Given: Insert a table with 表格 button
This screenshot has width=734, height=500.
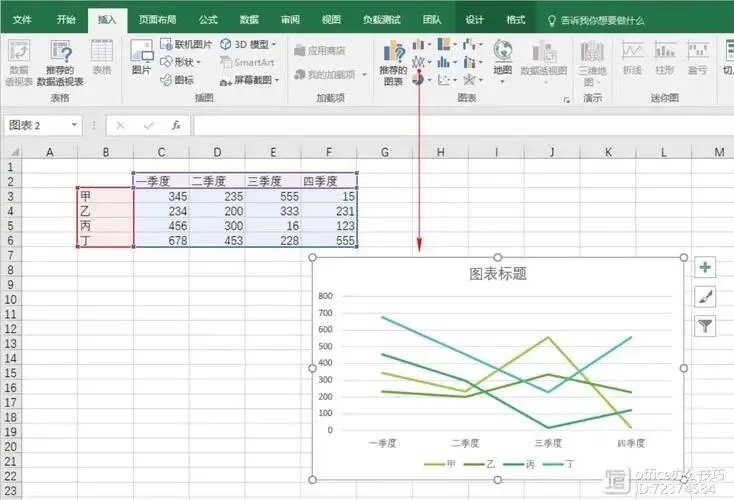Looking at the screenshot, I should coord(102,58).
